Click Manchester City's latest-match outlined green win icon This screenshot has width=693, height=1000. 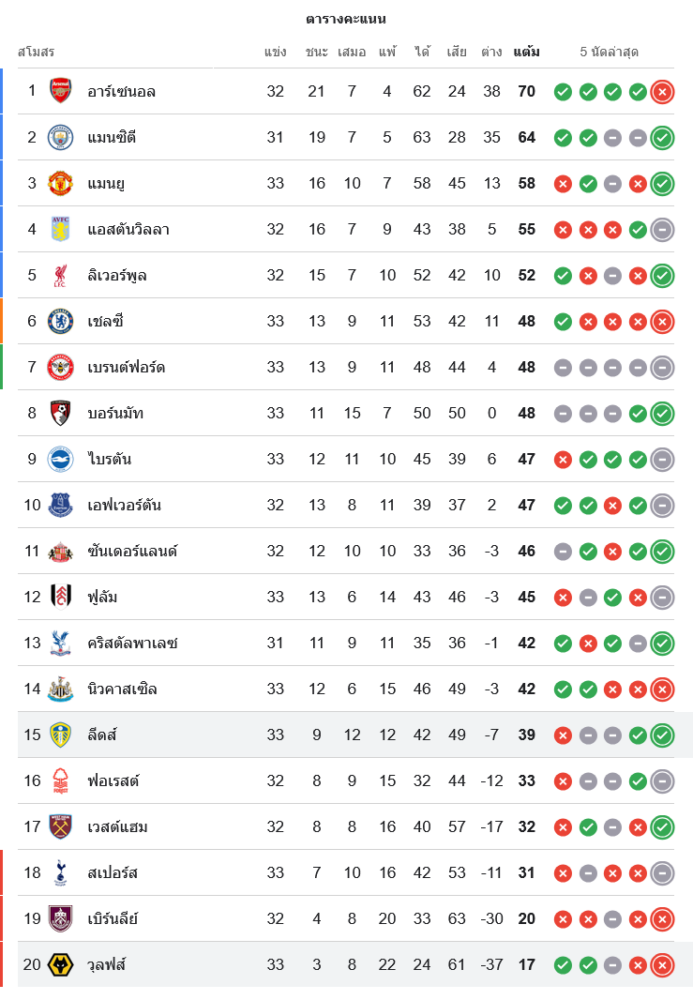pos(662,138)
